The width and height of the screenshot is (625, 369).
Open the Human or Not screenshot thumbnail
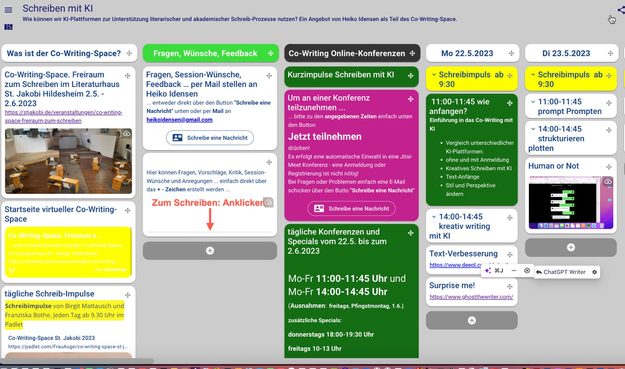571,203
